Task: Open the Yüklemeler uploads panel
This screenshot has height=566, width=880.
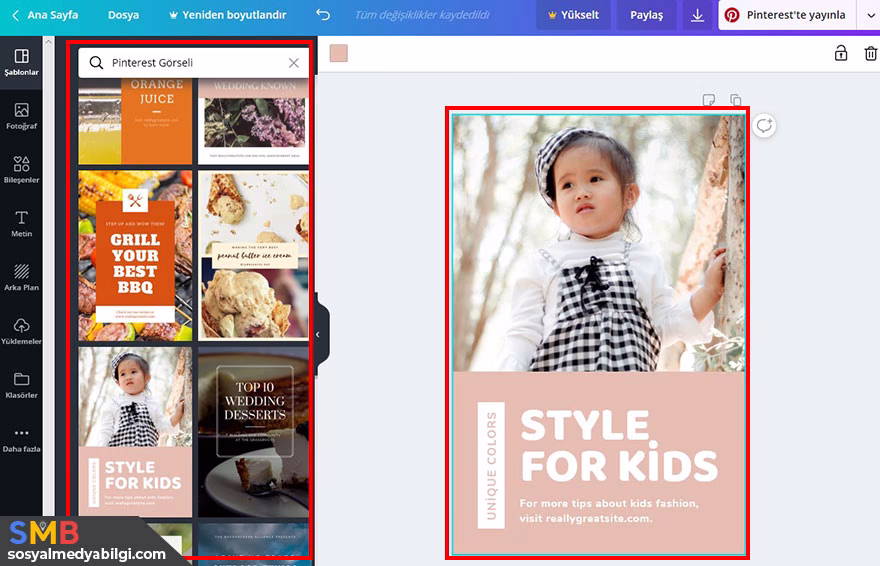Action: pos(21,332)
